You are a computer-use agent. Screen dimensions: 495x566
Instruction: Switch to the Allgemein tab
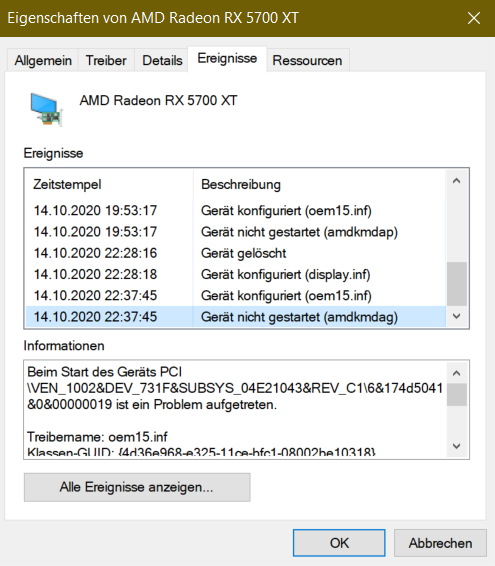point(43,60)
